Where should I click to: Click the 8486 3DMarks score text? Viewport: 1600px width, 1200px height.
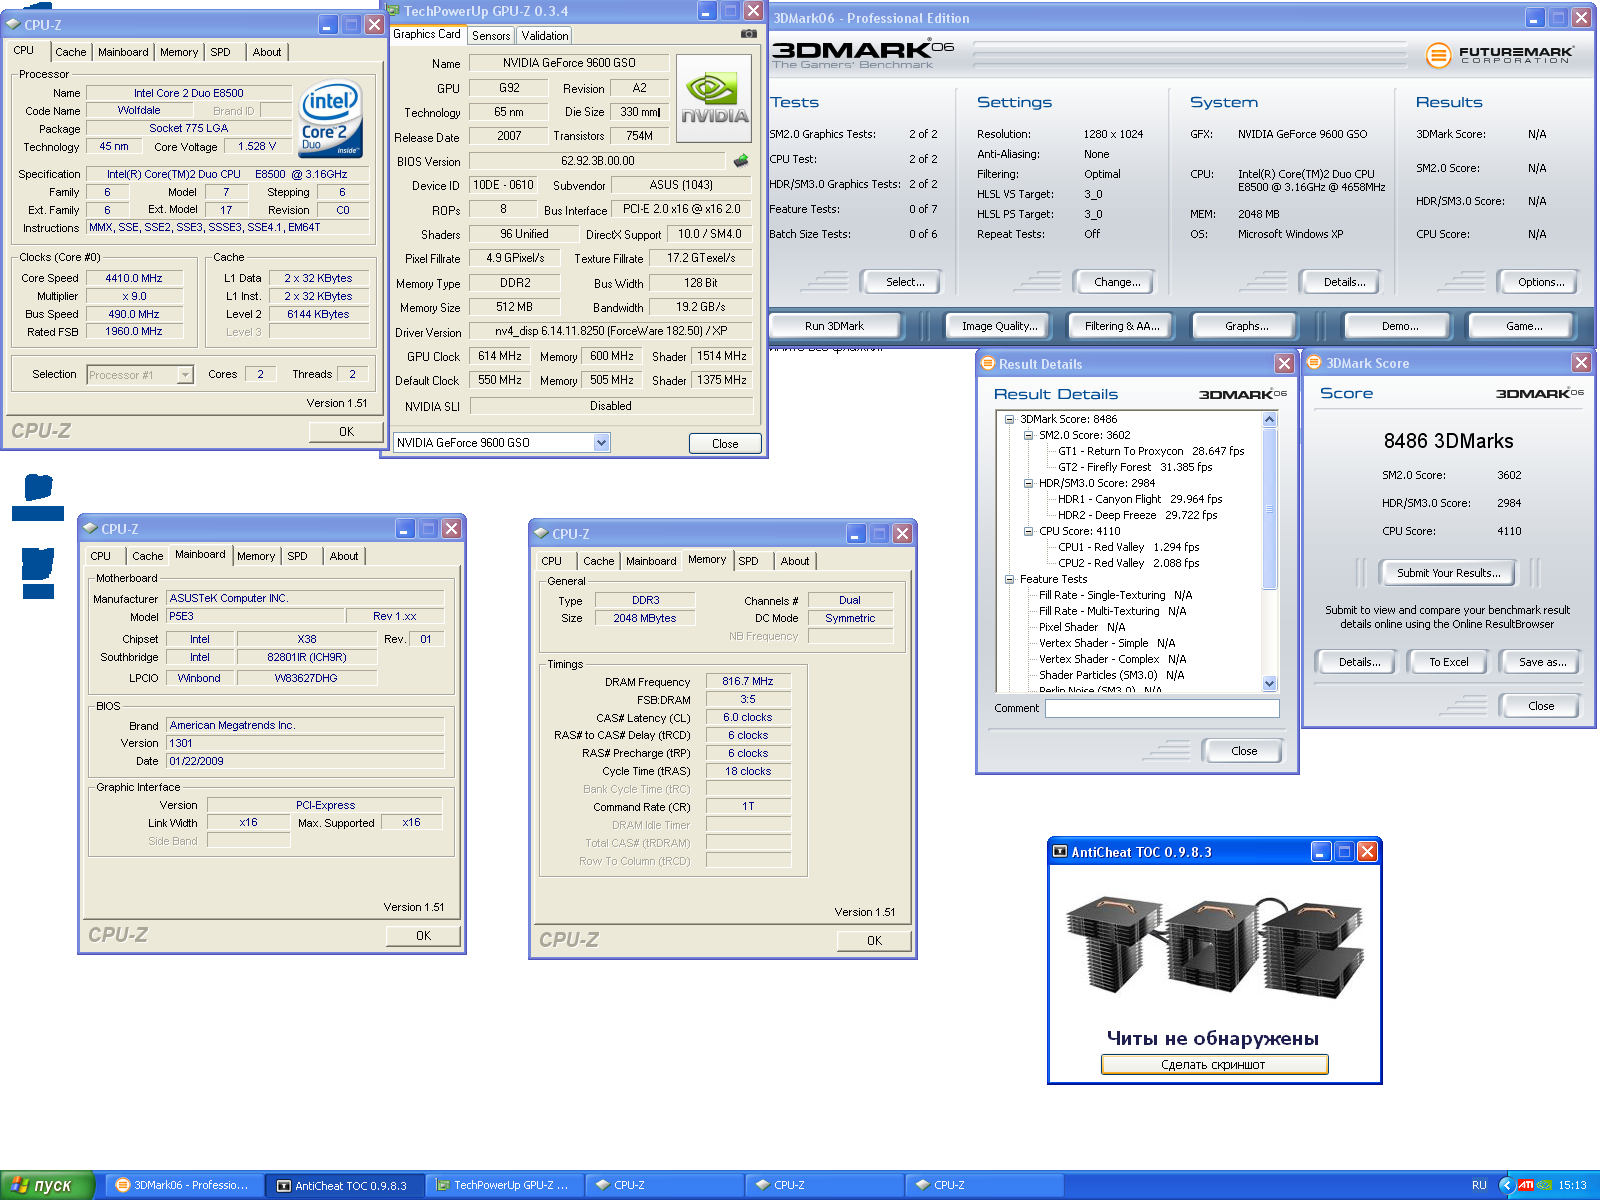1448,441
